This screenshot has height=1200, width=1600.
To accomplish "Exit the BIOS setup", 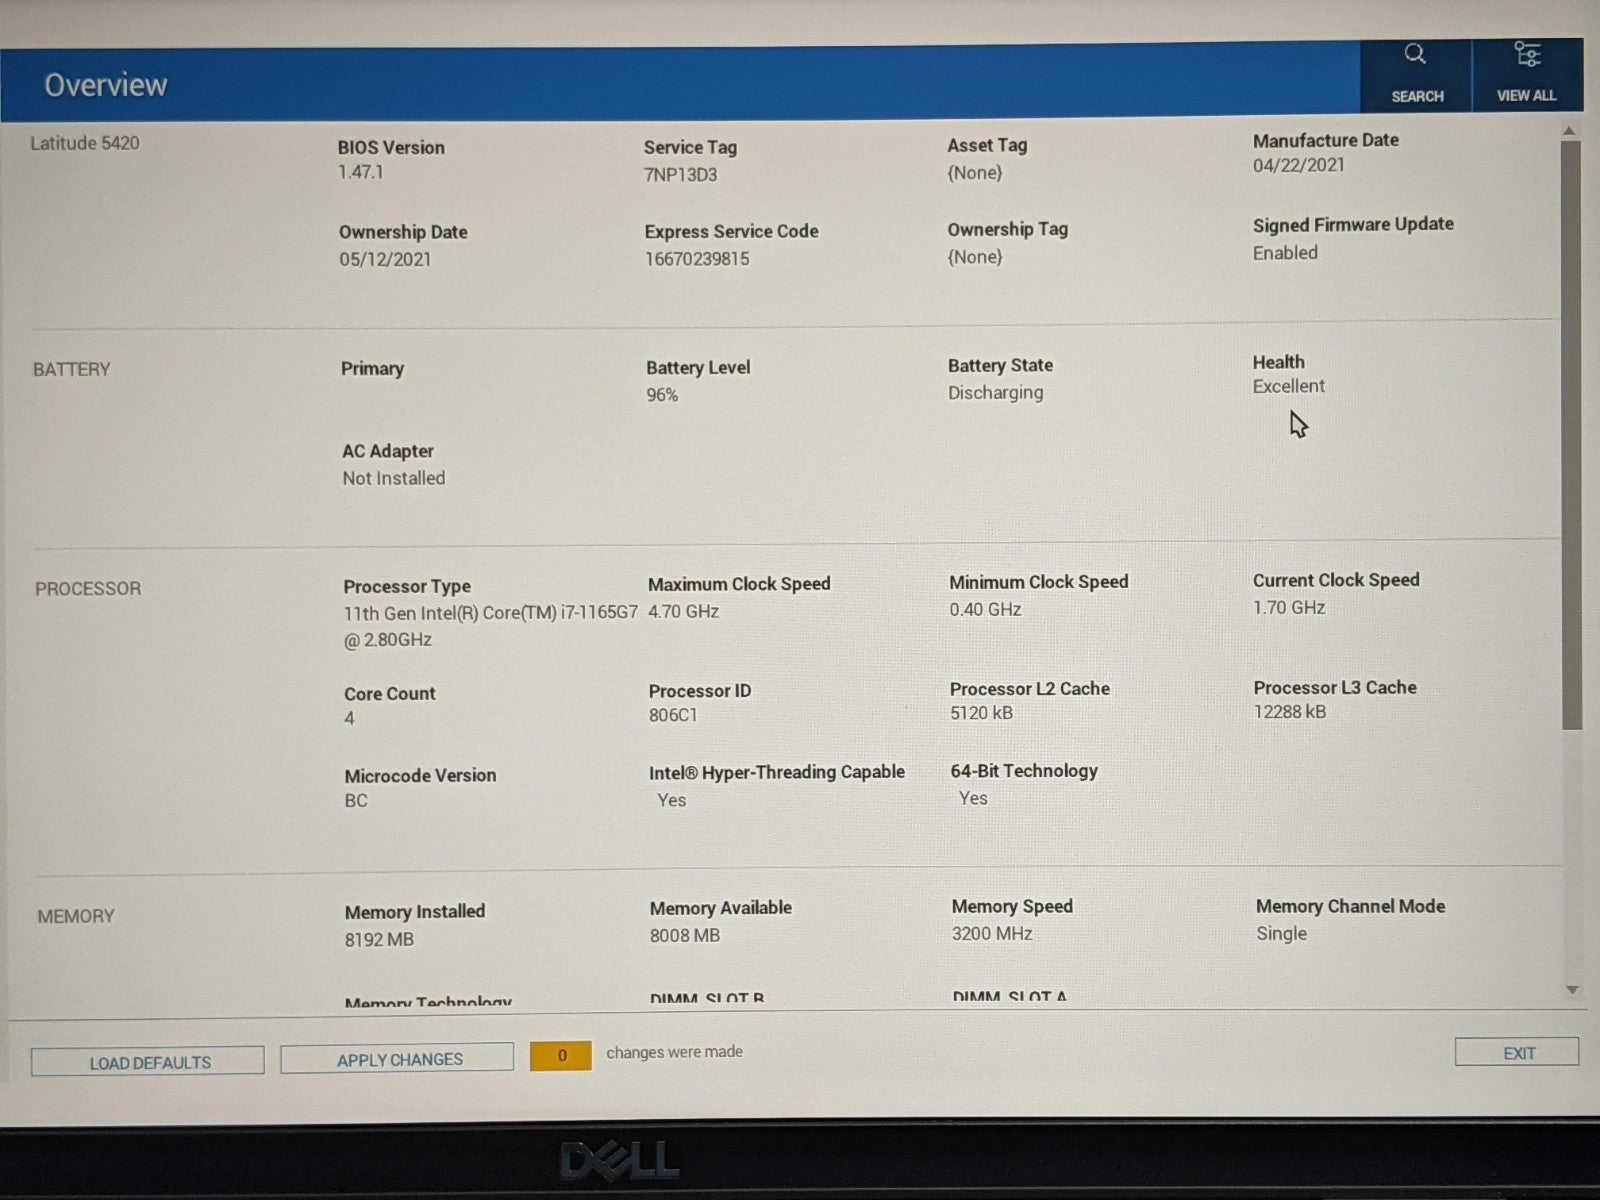I will pos(1516,1053).
